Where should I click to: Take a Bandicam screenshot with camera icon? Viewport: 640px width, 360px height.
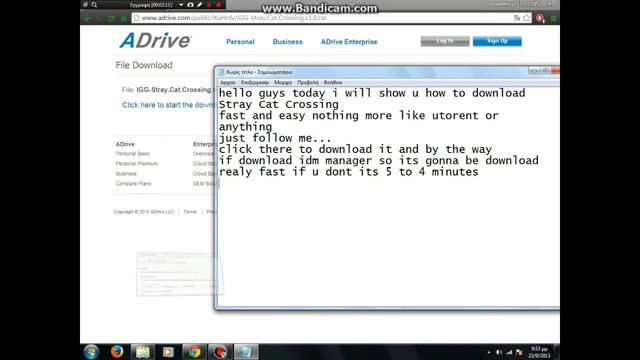(x=190, y=5)
